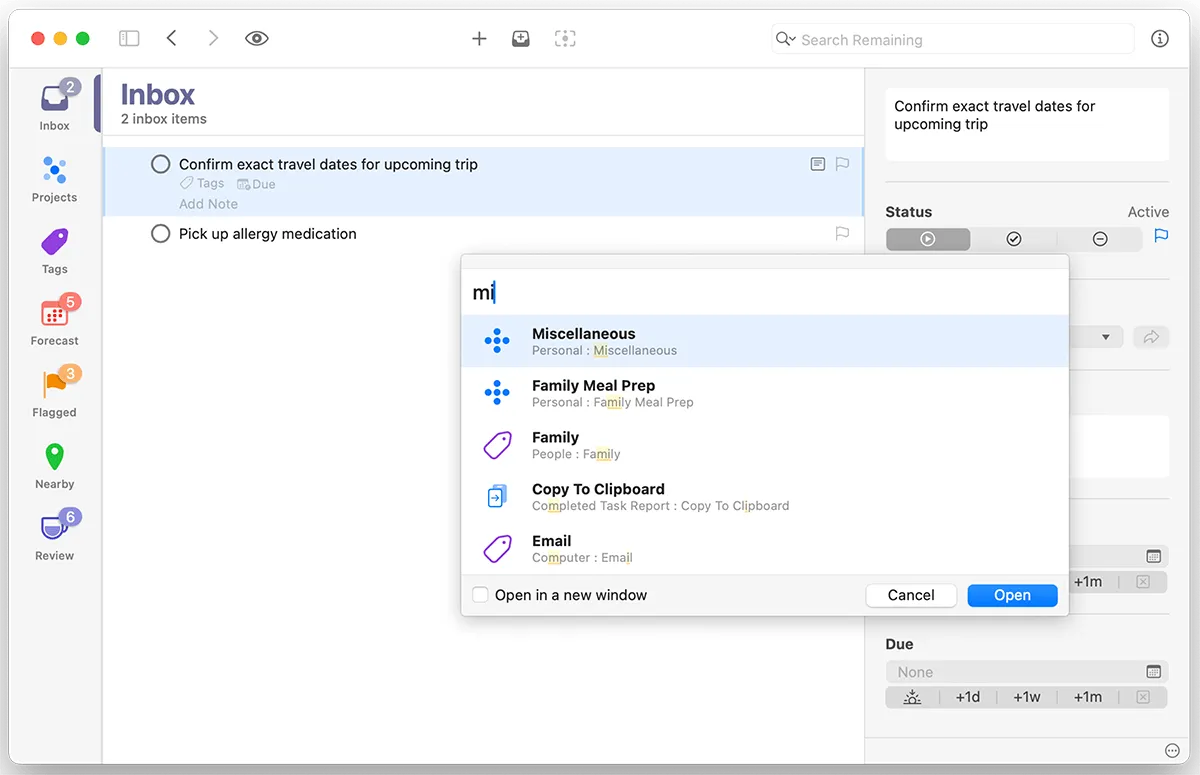Open the defer date calendar picker

[x=1153, y=556]
